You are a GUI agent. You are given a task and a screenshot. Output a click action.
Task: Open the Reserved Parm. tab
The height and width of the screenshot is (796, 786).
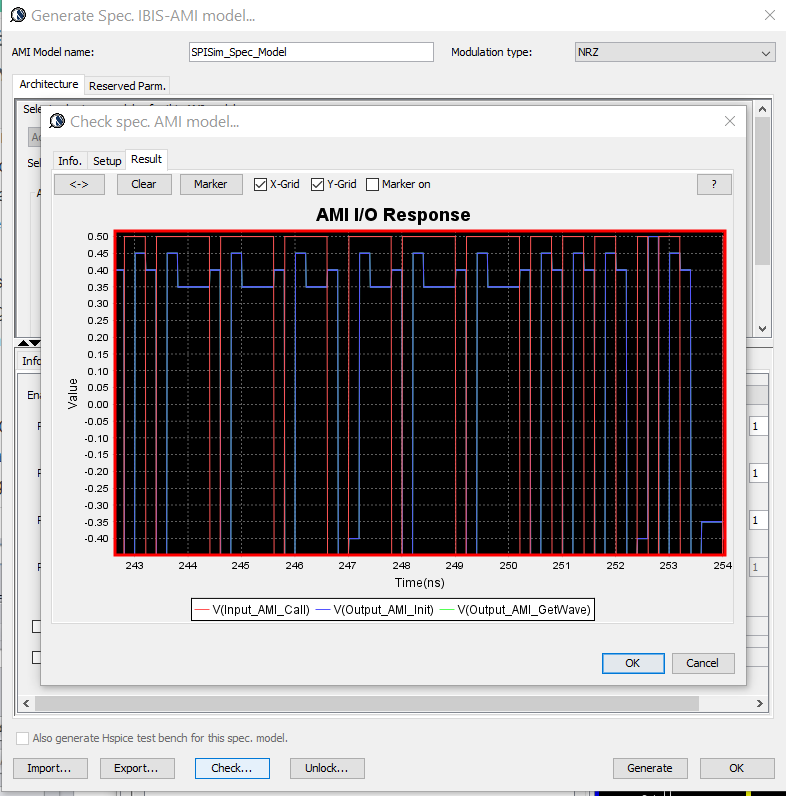(127, 85)
